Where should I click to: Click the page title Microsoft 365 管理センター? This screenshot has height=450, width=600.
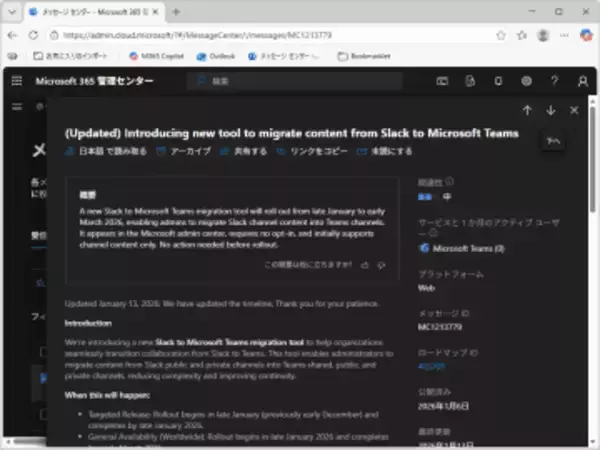95,81
